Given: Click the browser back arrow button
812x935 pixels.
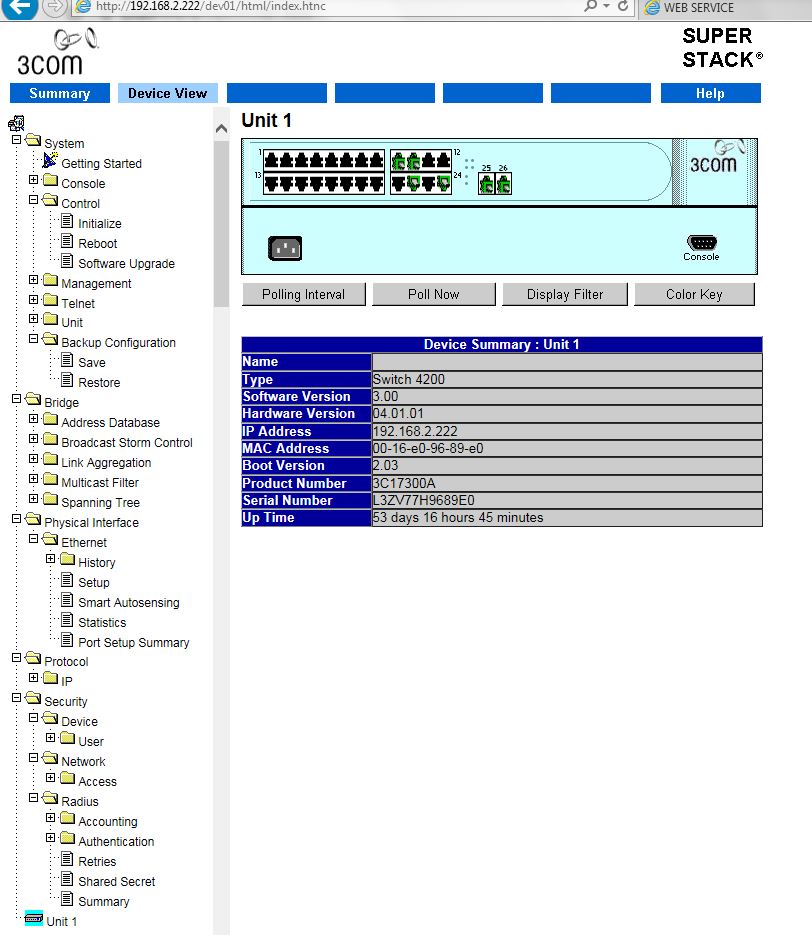Looking at the screenshot, I should (20, 7).
